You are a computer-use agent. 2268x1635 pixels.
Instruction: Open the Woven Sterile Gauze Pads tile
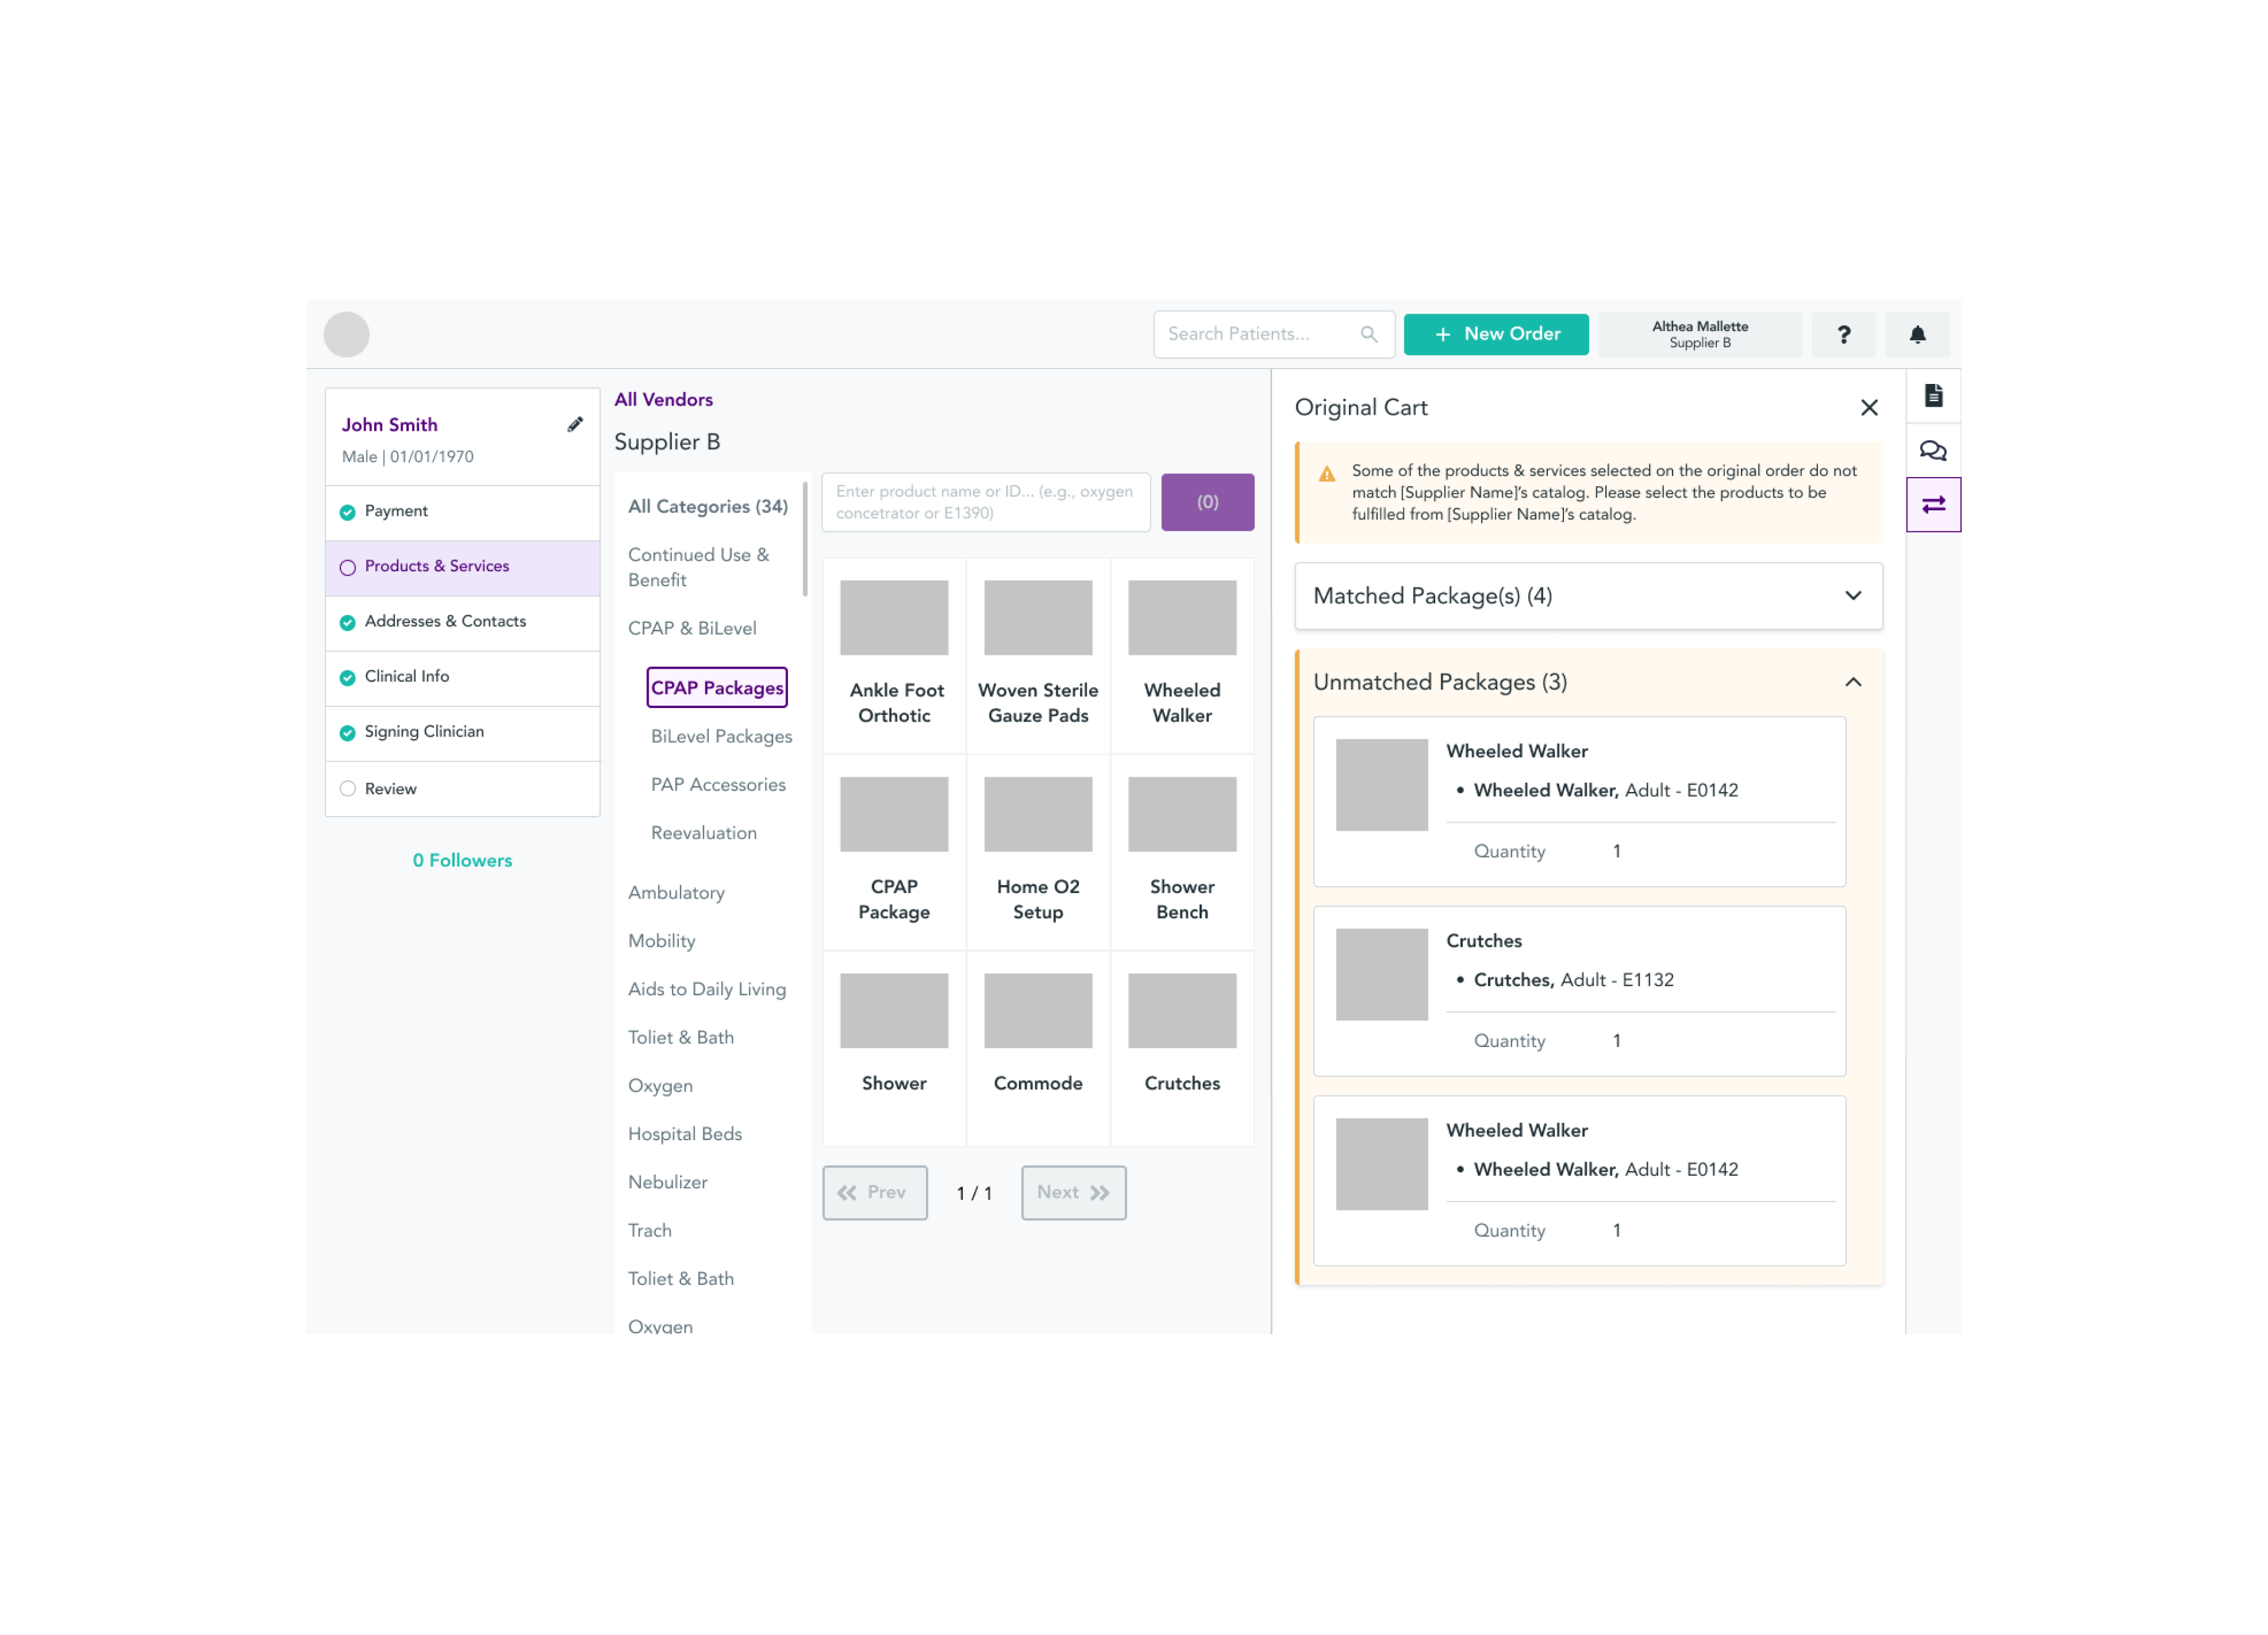point(1038,656)
